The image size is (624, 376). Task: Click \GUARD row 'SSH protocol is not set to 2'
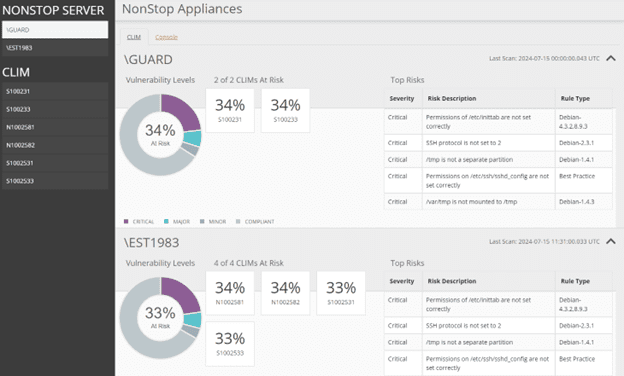click(498, 143)
